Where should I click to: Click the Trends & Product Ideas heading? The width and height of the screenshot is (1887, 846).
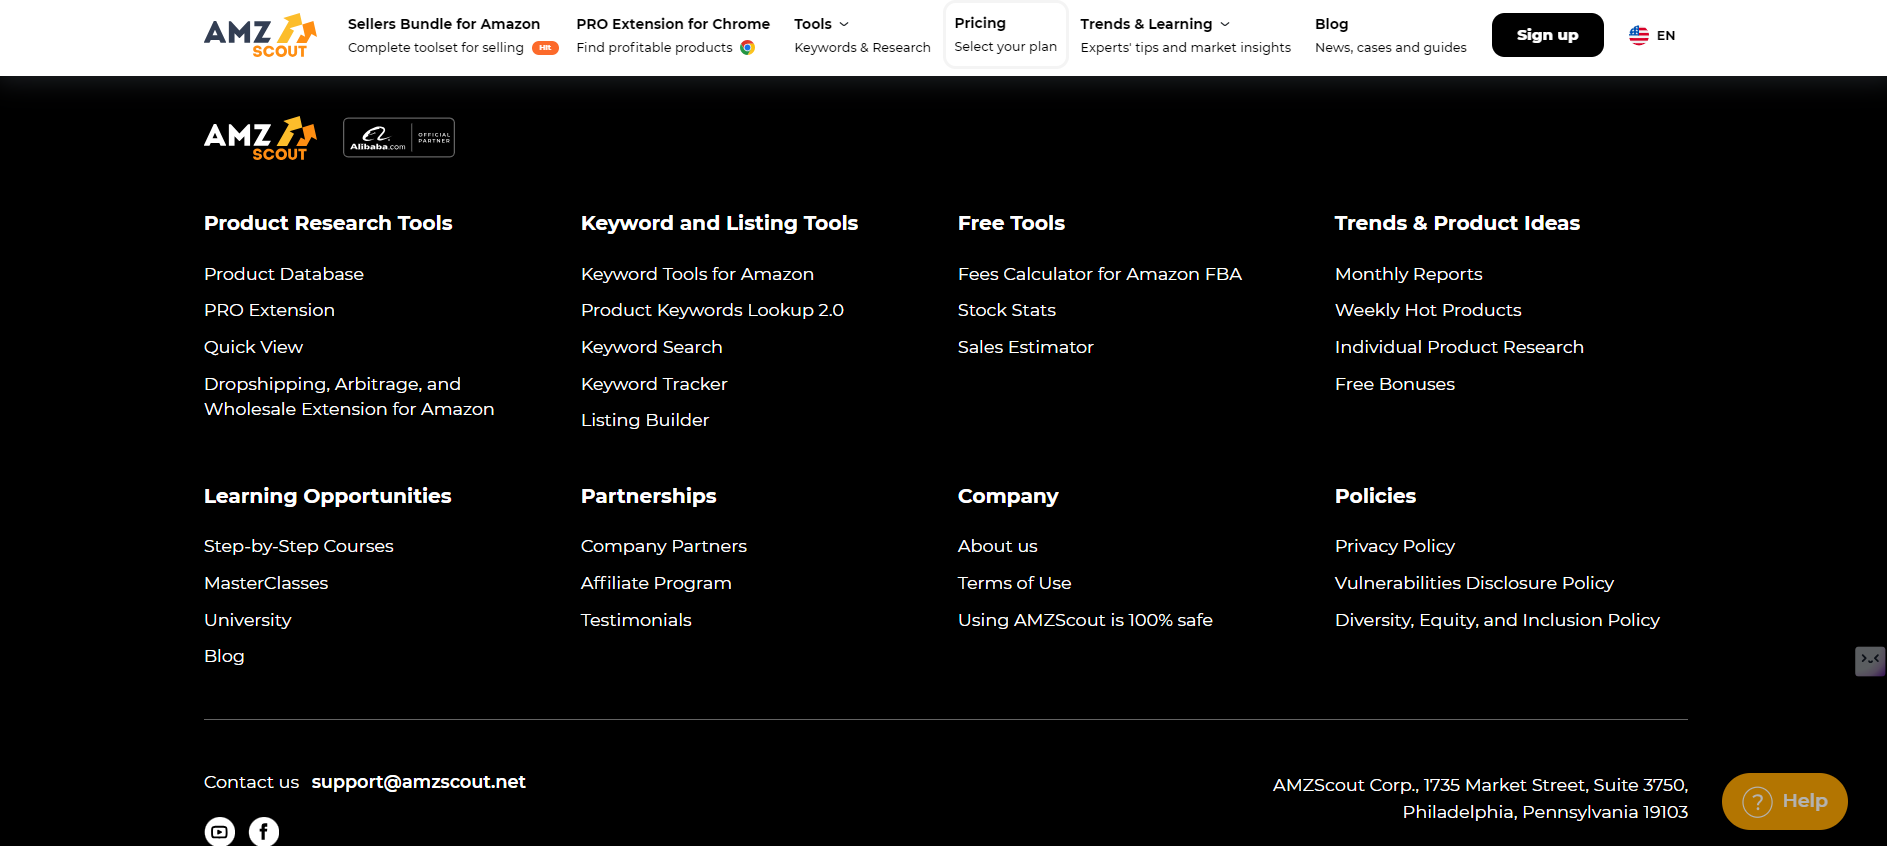coord(1457,223)
